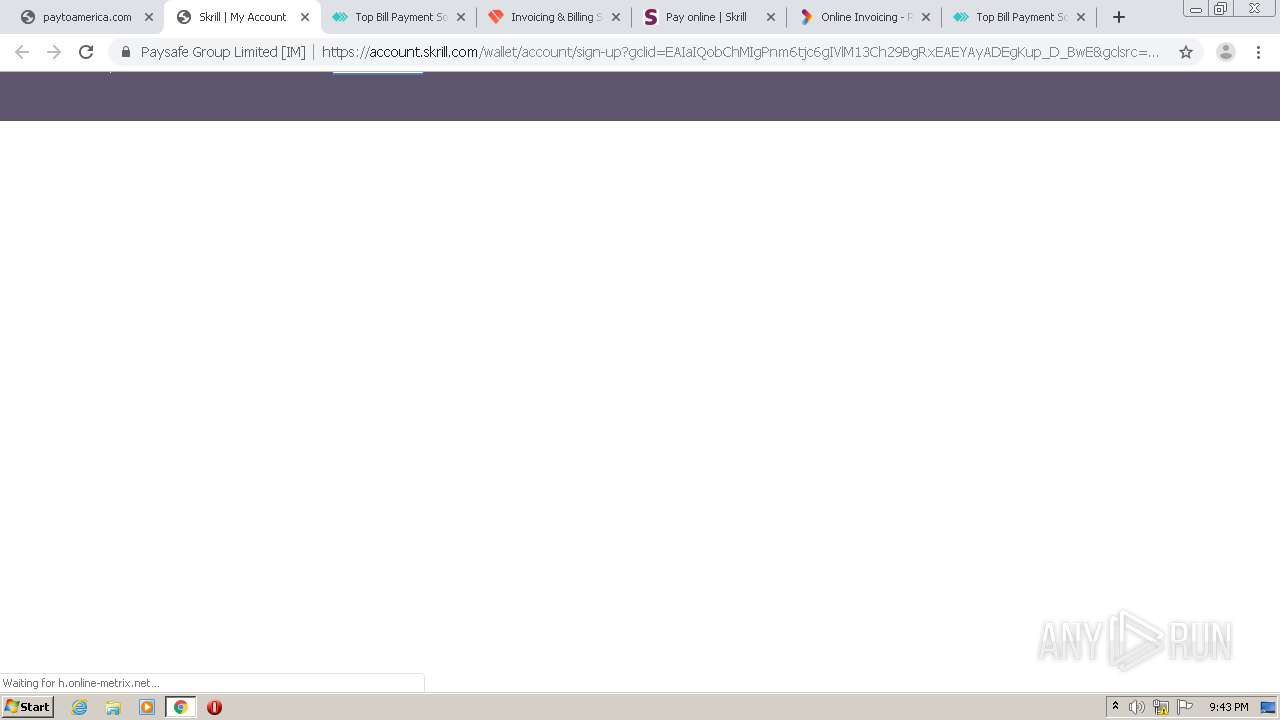Click the Paysafe Group Limited [IM] certificate label

(223, 52)
